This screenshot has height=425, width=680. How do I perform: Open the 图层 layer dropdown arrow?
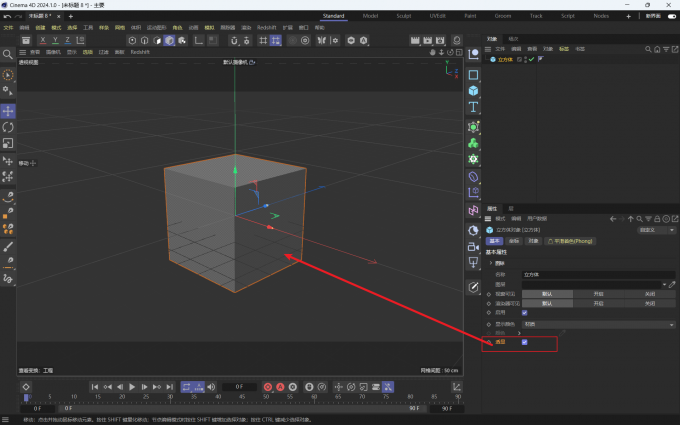pyautogui.click(x=664, y=284)
